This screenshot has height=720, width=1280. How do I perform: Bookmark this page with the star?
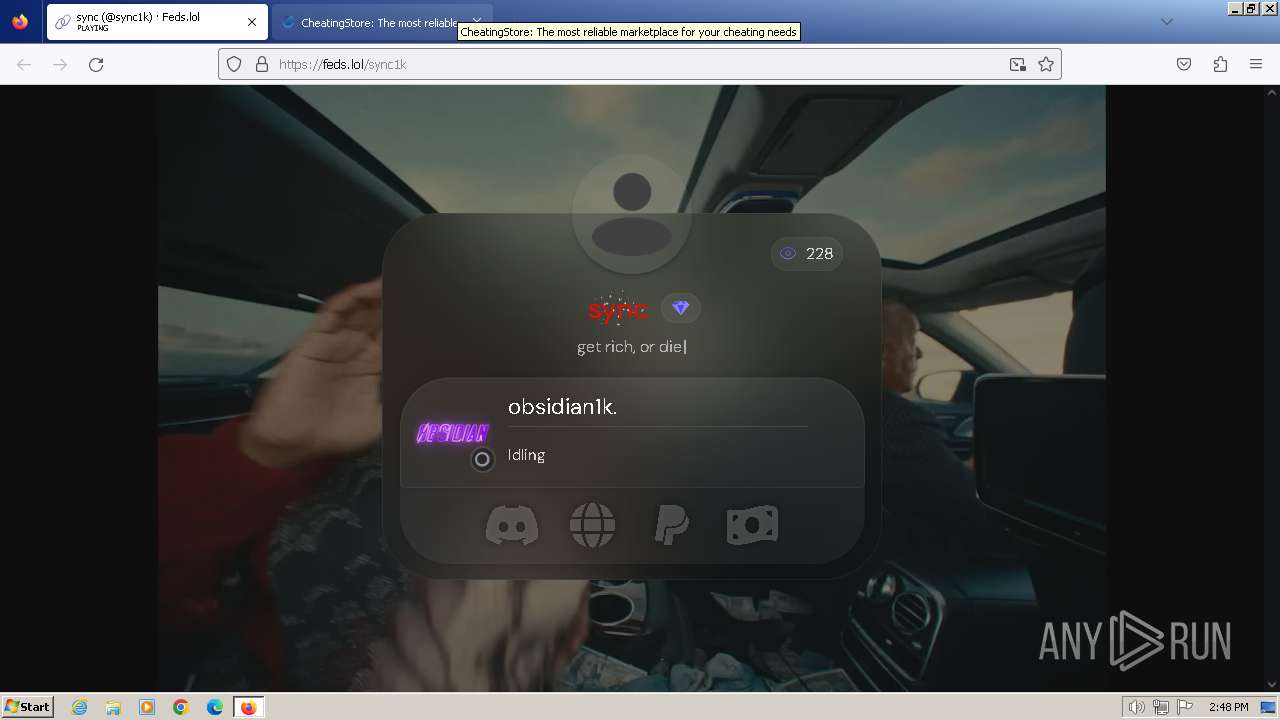click(x=1046, y=64)
